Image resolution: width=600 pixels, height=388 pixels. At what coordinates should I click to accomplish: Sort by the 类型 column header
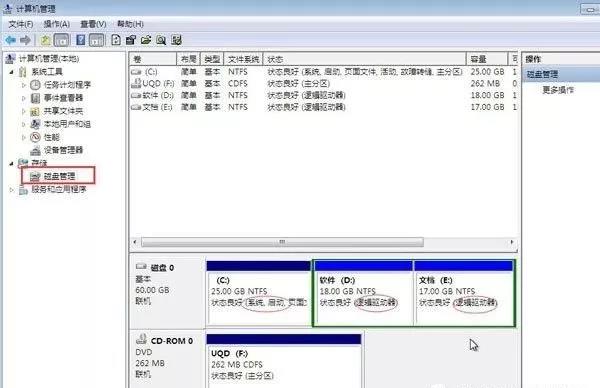click(x=212, y=59)
